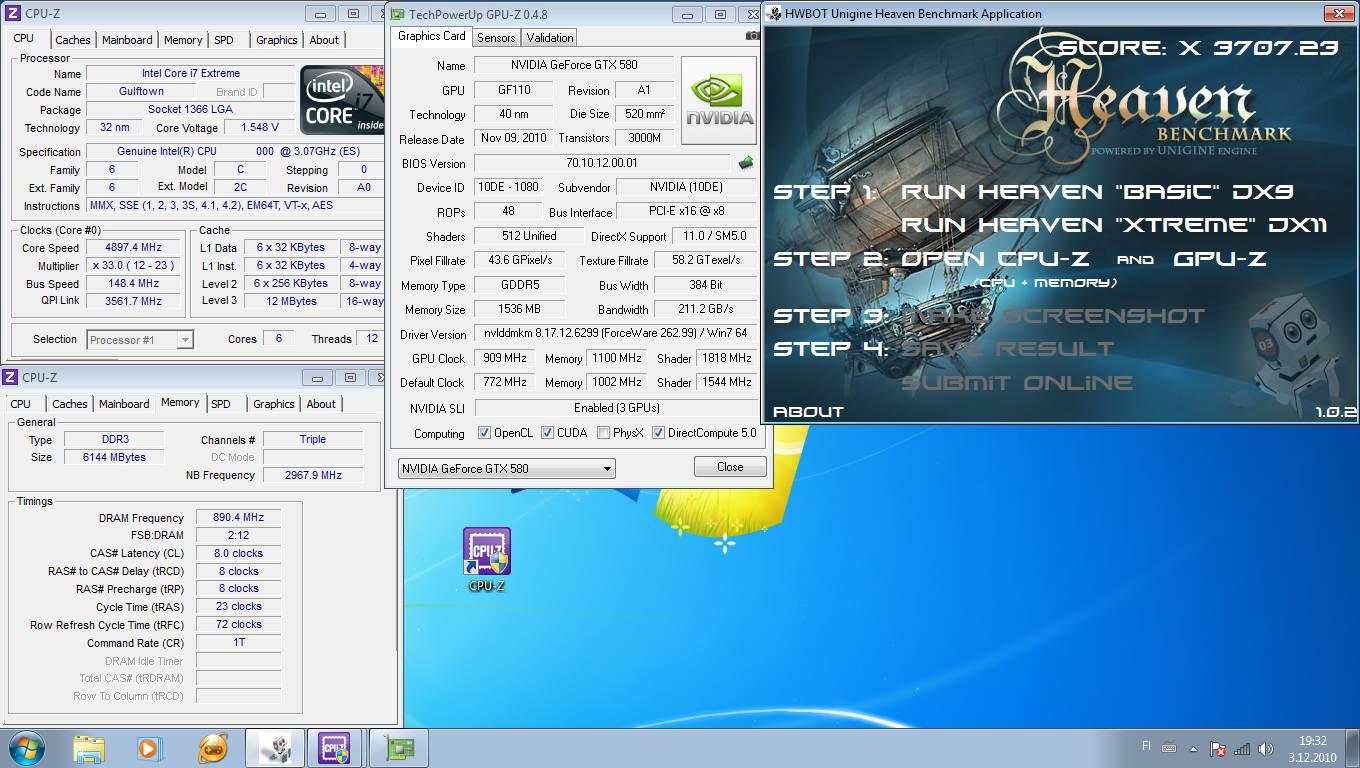Switch to GPU-Z taskbar button

coord(398,748)
